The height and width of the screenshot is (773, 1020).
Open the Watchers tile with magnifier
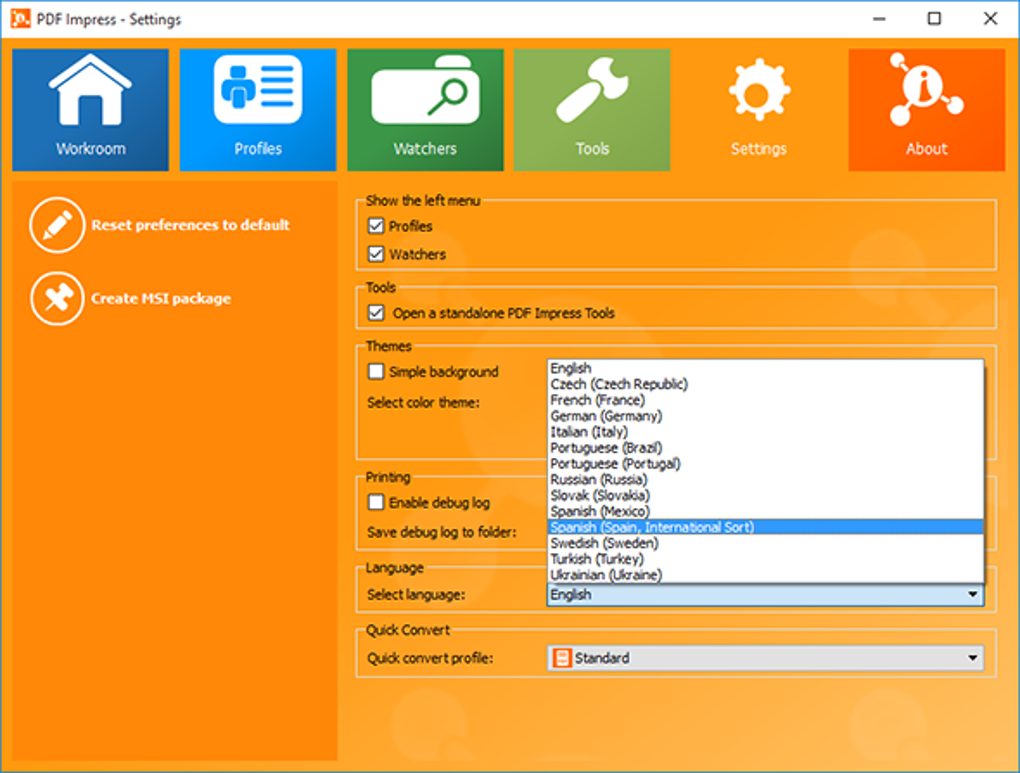(425, 110)
